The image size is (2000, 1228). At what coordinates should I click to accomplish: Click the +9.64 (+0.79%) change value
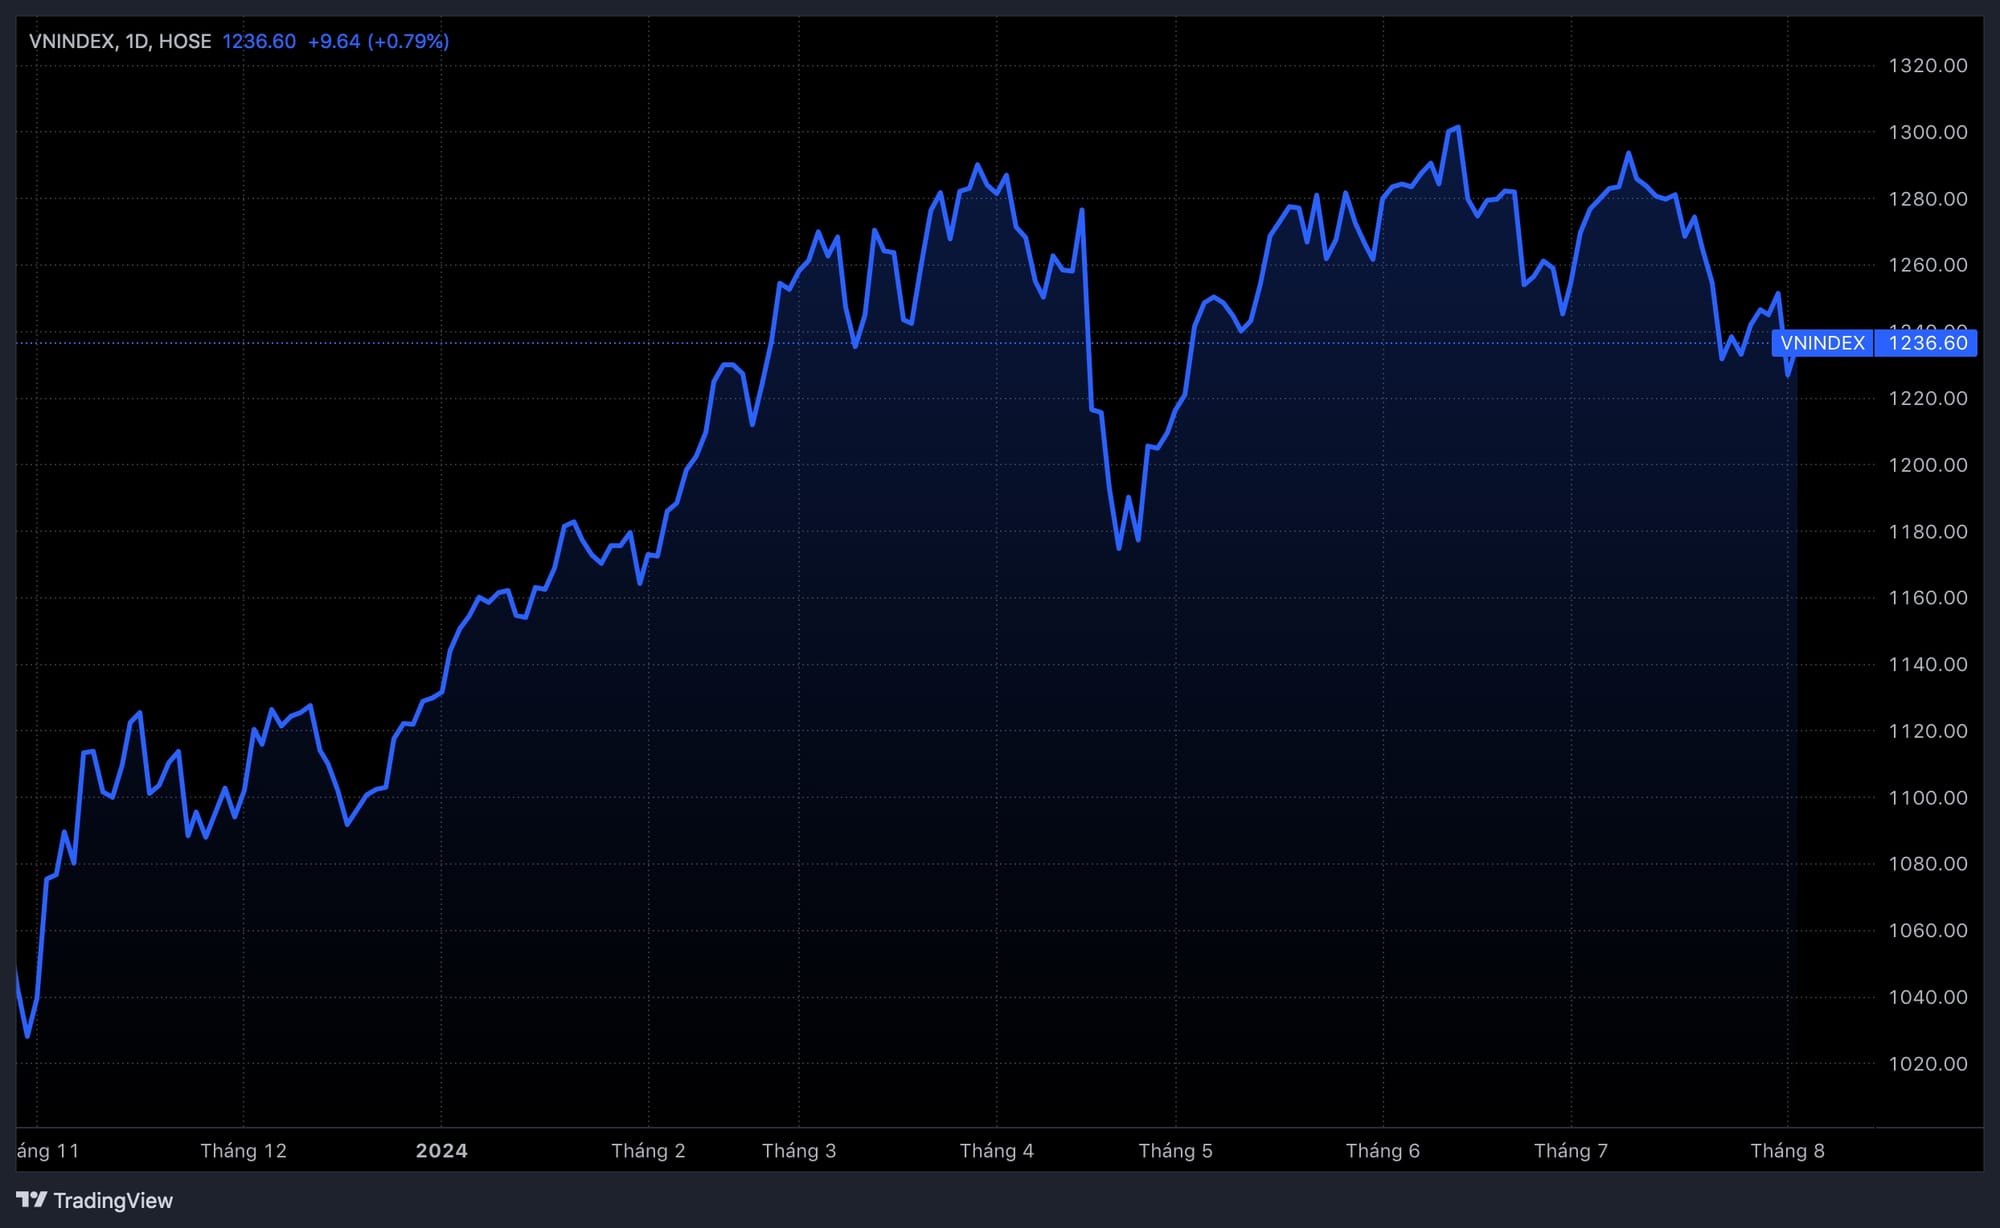tap(378, 41)
